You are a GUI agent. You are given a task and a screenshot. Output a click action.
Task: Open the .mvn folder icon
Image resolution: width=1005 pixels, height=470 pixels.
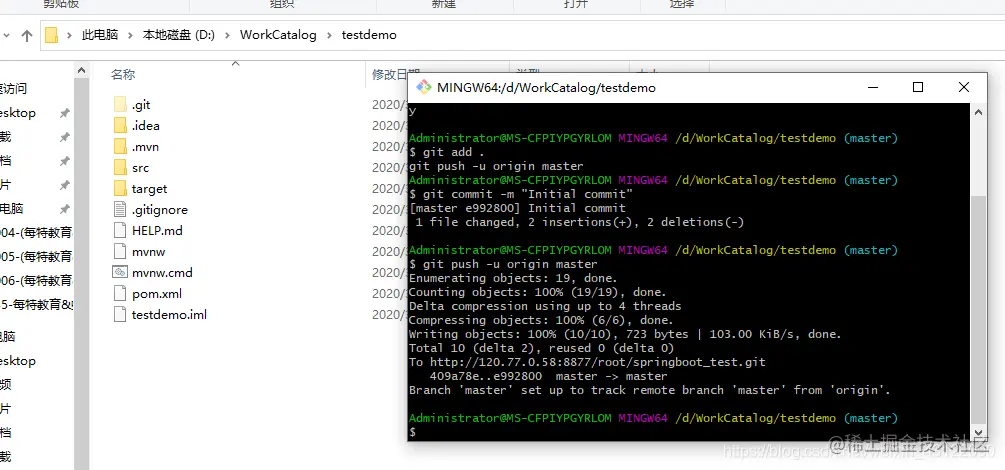coord(120,147)
